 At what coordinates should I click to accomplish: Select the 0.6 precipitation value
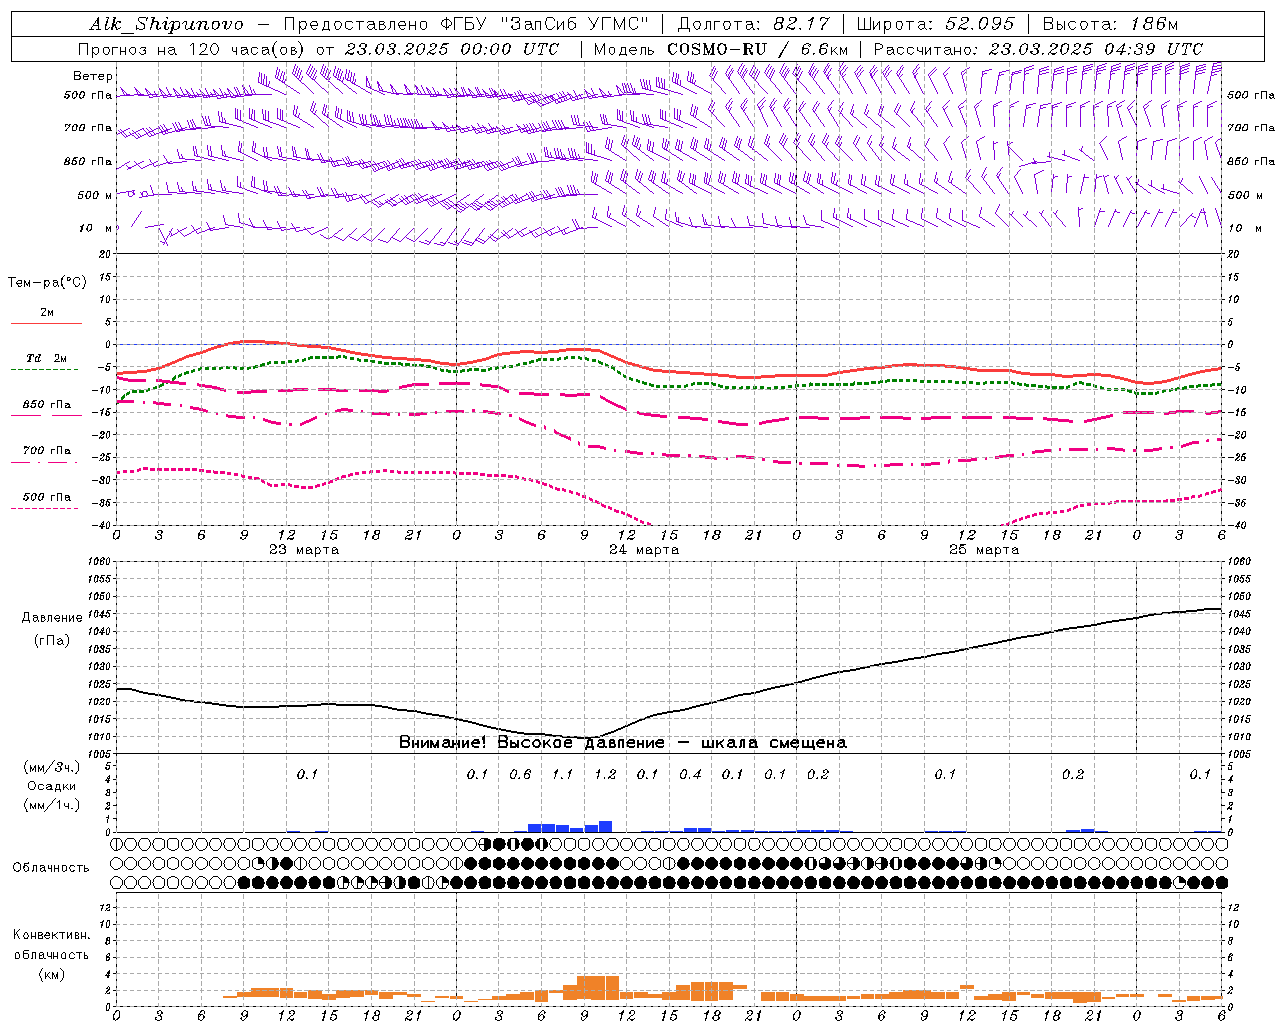(520, 775)
